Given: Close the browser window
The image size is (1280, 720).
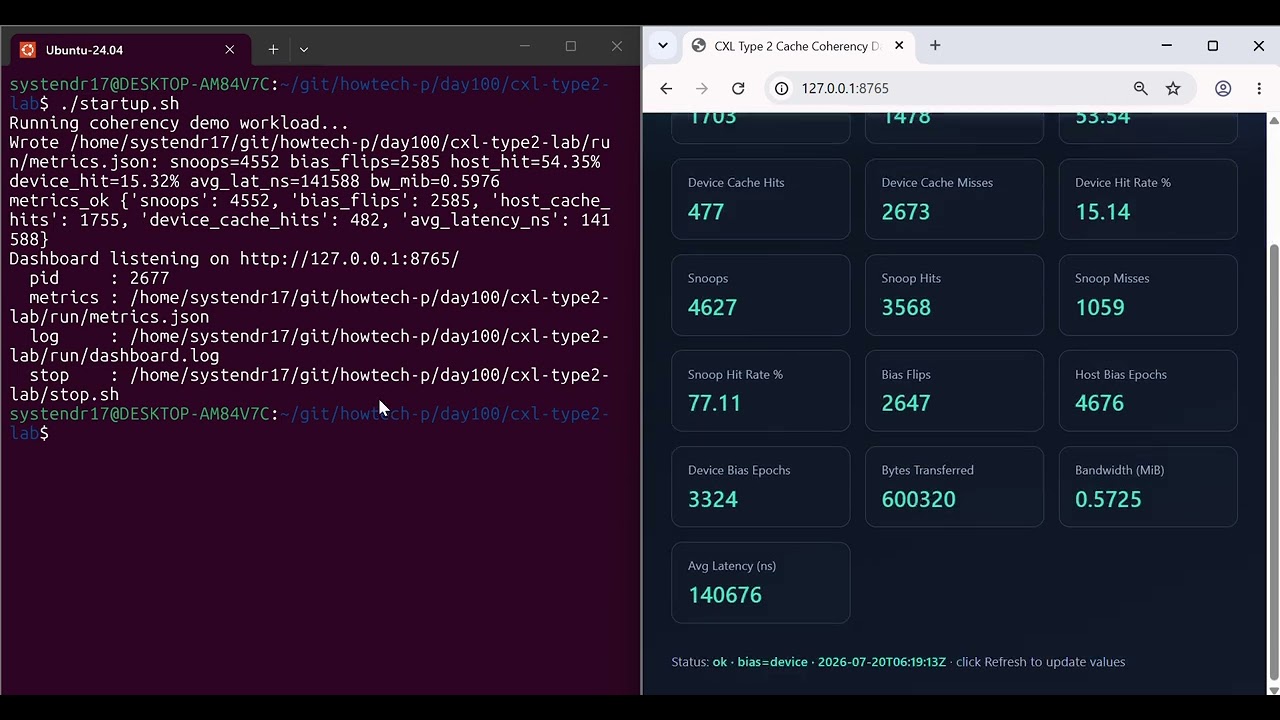Looking at the screenshot, I should (1258, 46).
